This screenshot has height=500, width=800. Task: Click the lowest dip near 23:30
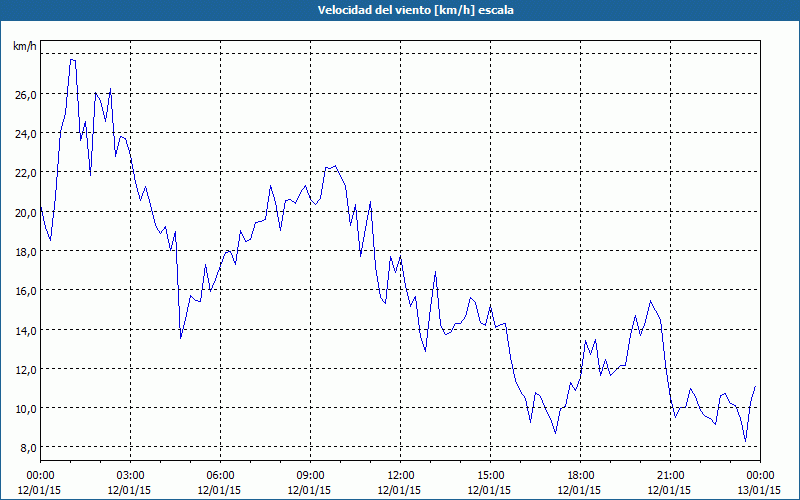(745, 441)
